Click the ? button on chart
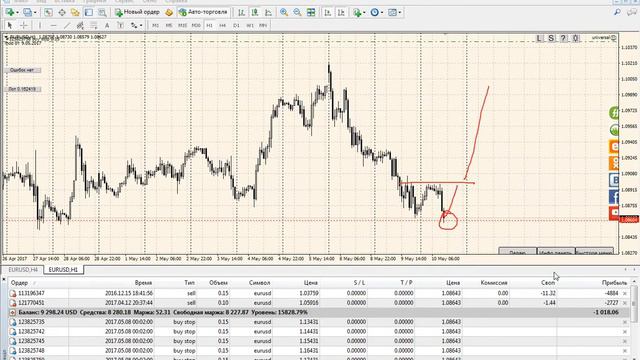Viewport: 640px width, 360px height. coord(563,38)
